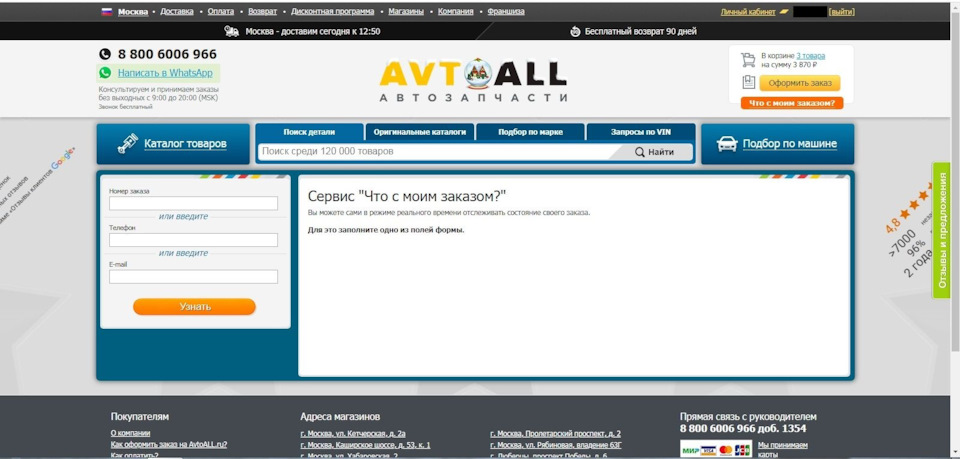Click the Написать в WhatsApp link
This screenshot has height=459, width=960.
tap(165, 73)
